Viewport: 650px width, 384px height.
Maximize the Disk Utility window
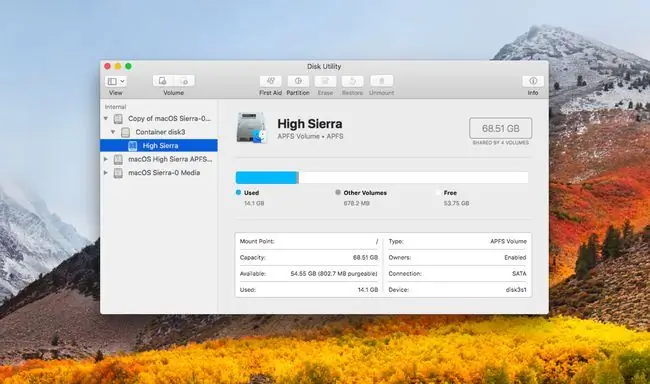129,66
